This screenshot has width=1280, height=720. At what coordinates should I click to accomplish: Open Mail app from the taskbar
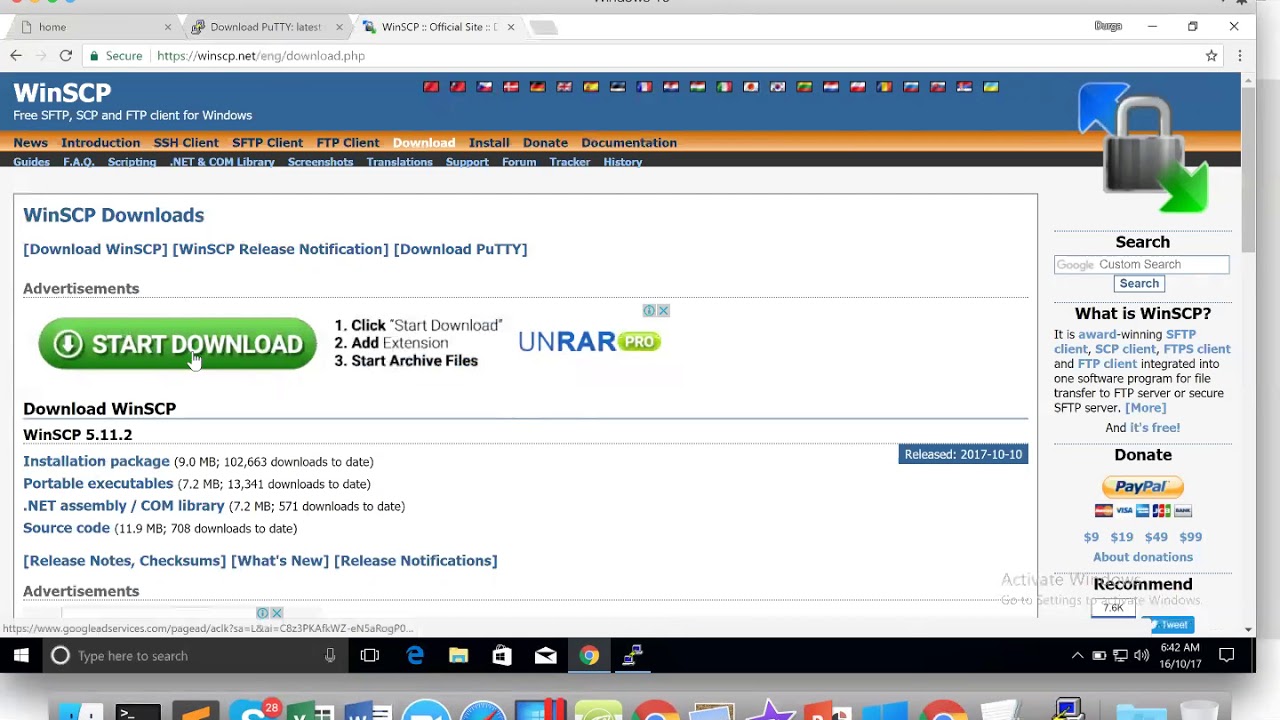[545, 656]
